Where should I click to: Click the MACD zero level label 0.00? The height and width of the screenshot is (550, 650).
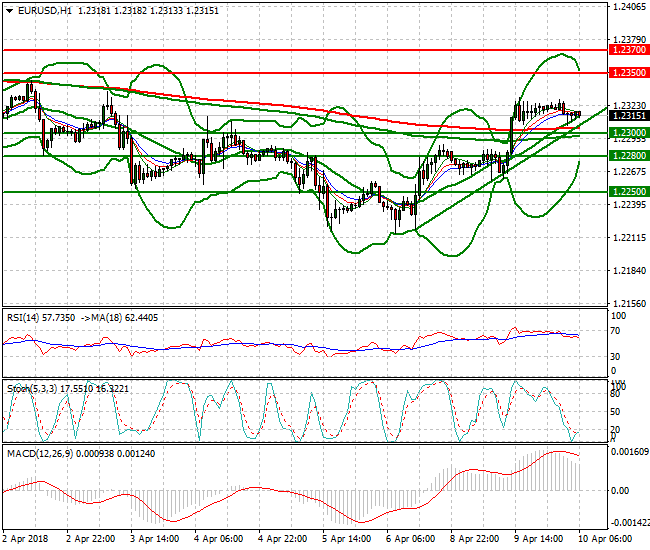pyautogui.click(x=620, y=491)
